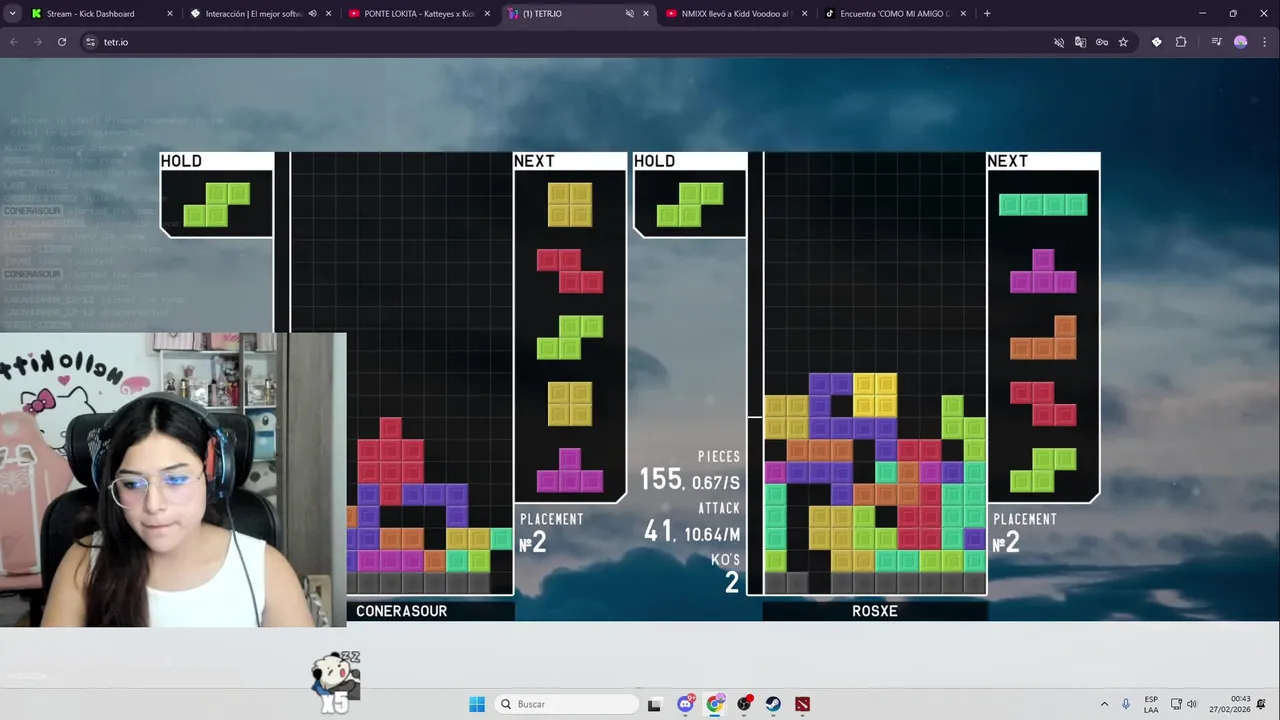
Task: Click the purple T piece in CONERASOUR's next queue
Action: pos(570,470)
